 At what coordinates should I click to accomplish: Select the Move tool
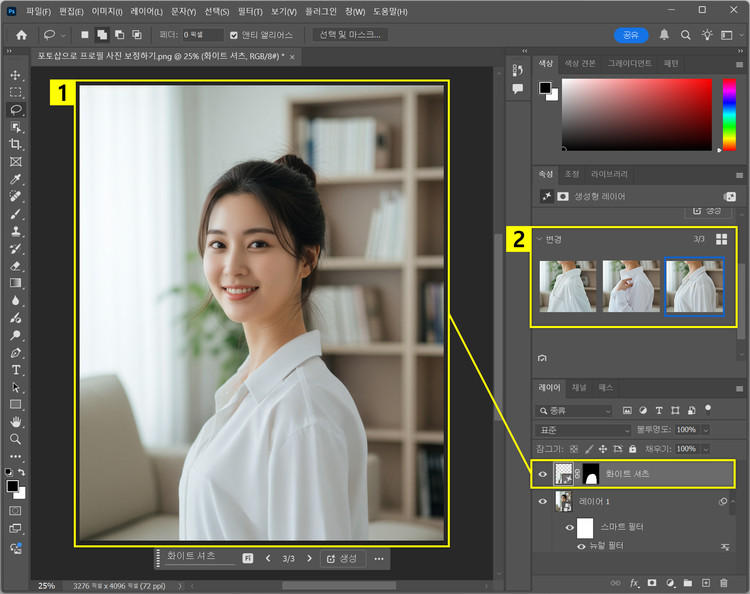(15, 75)
